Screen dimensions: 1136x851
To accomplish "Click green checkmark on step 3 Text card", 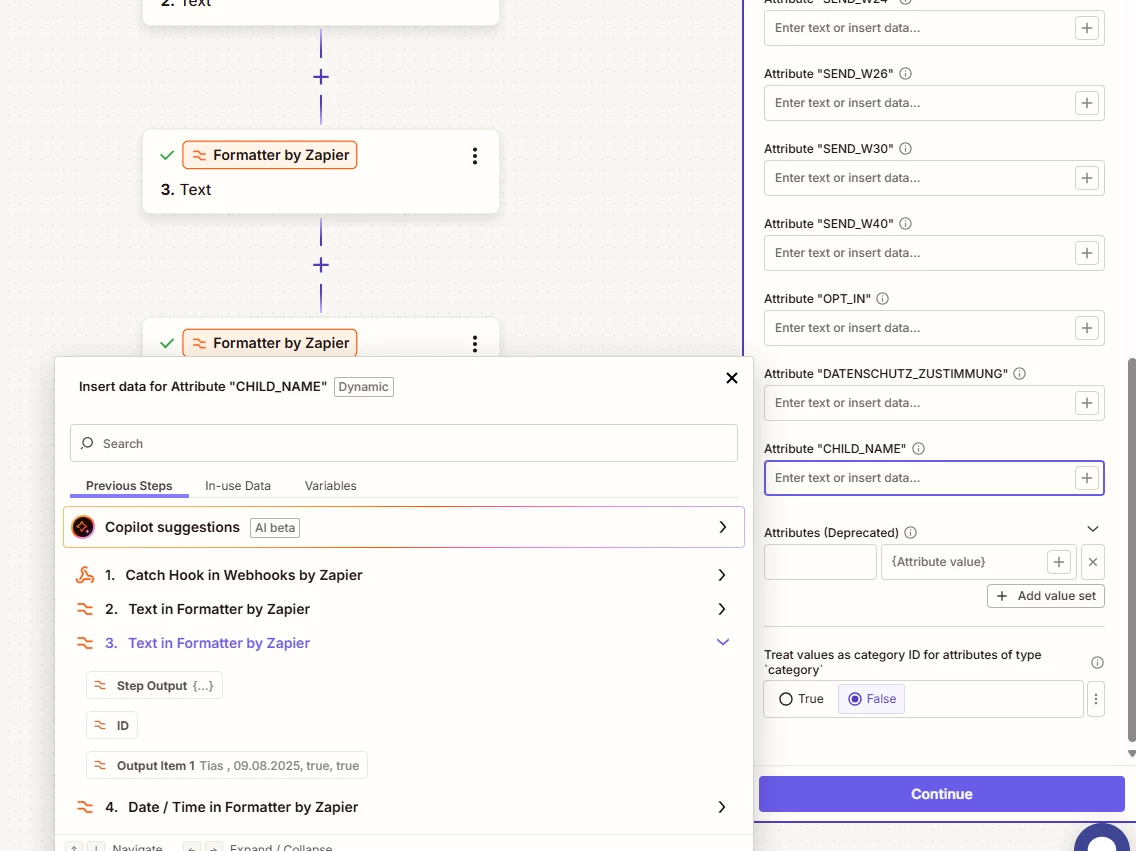I will [x=167, y=155].
